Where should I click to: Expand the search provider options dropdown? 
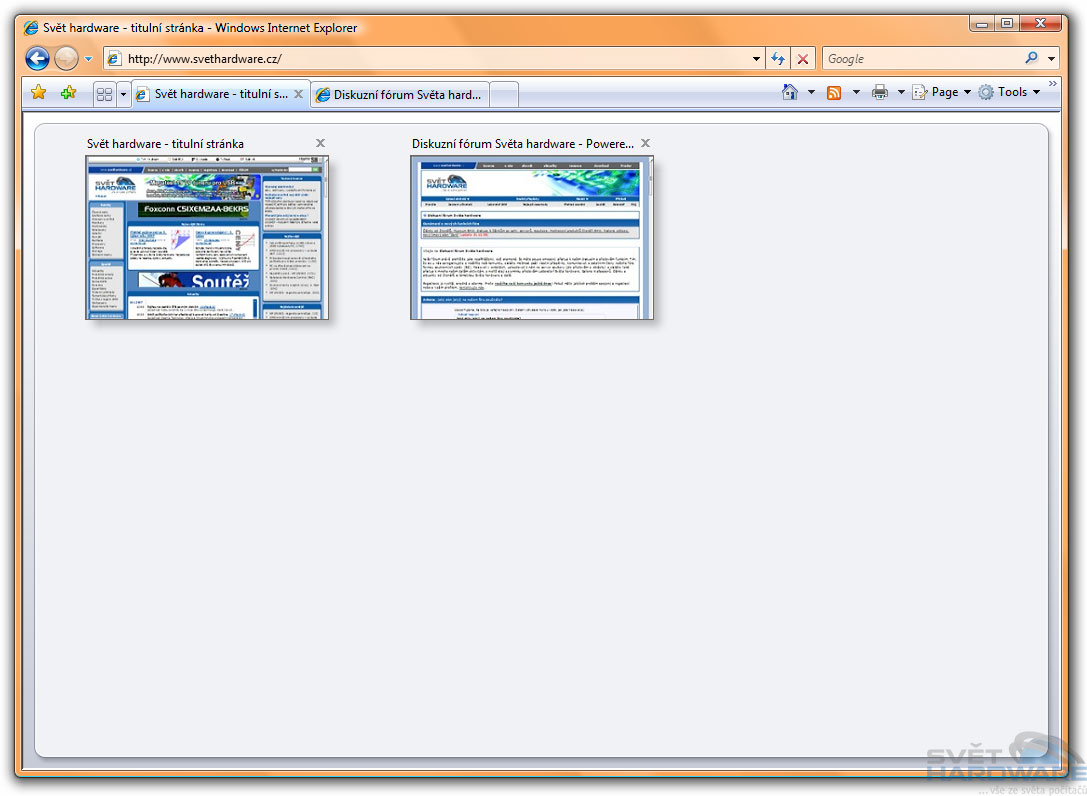[x=1052, y=59]
